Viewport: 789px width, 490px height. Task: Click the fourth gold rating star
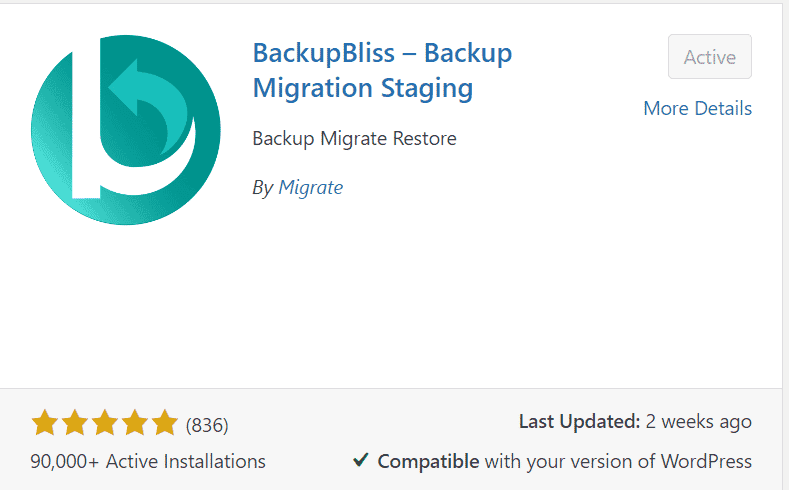tap(135, 423)
